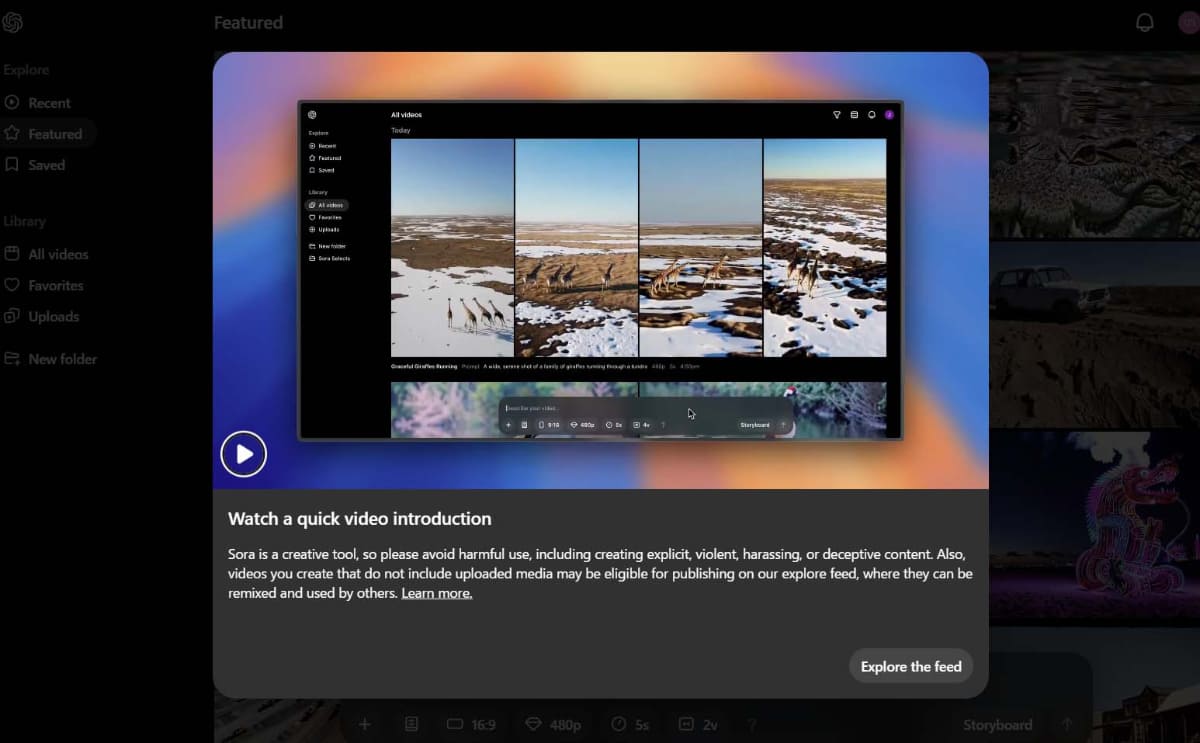Open the 5s duration dropdown
Screen dimensions: 1200x743
tap(632, 725)
